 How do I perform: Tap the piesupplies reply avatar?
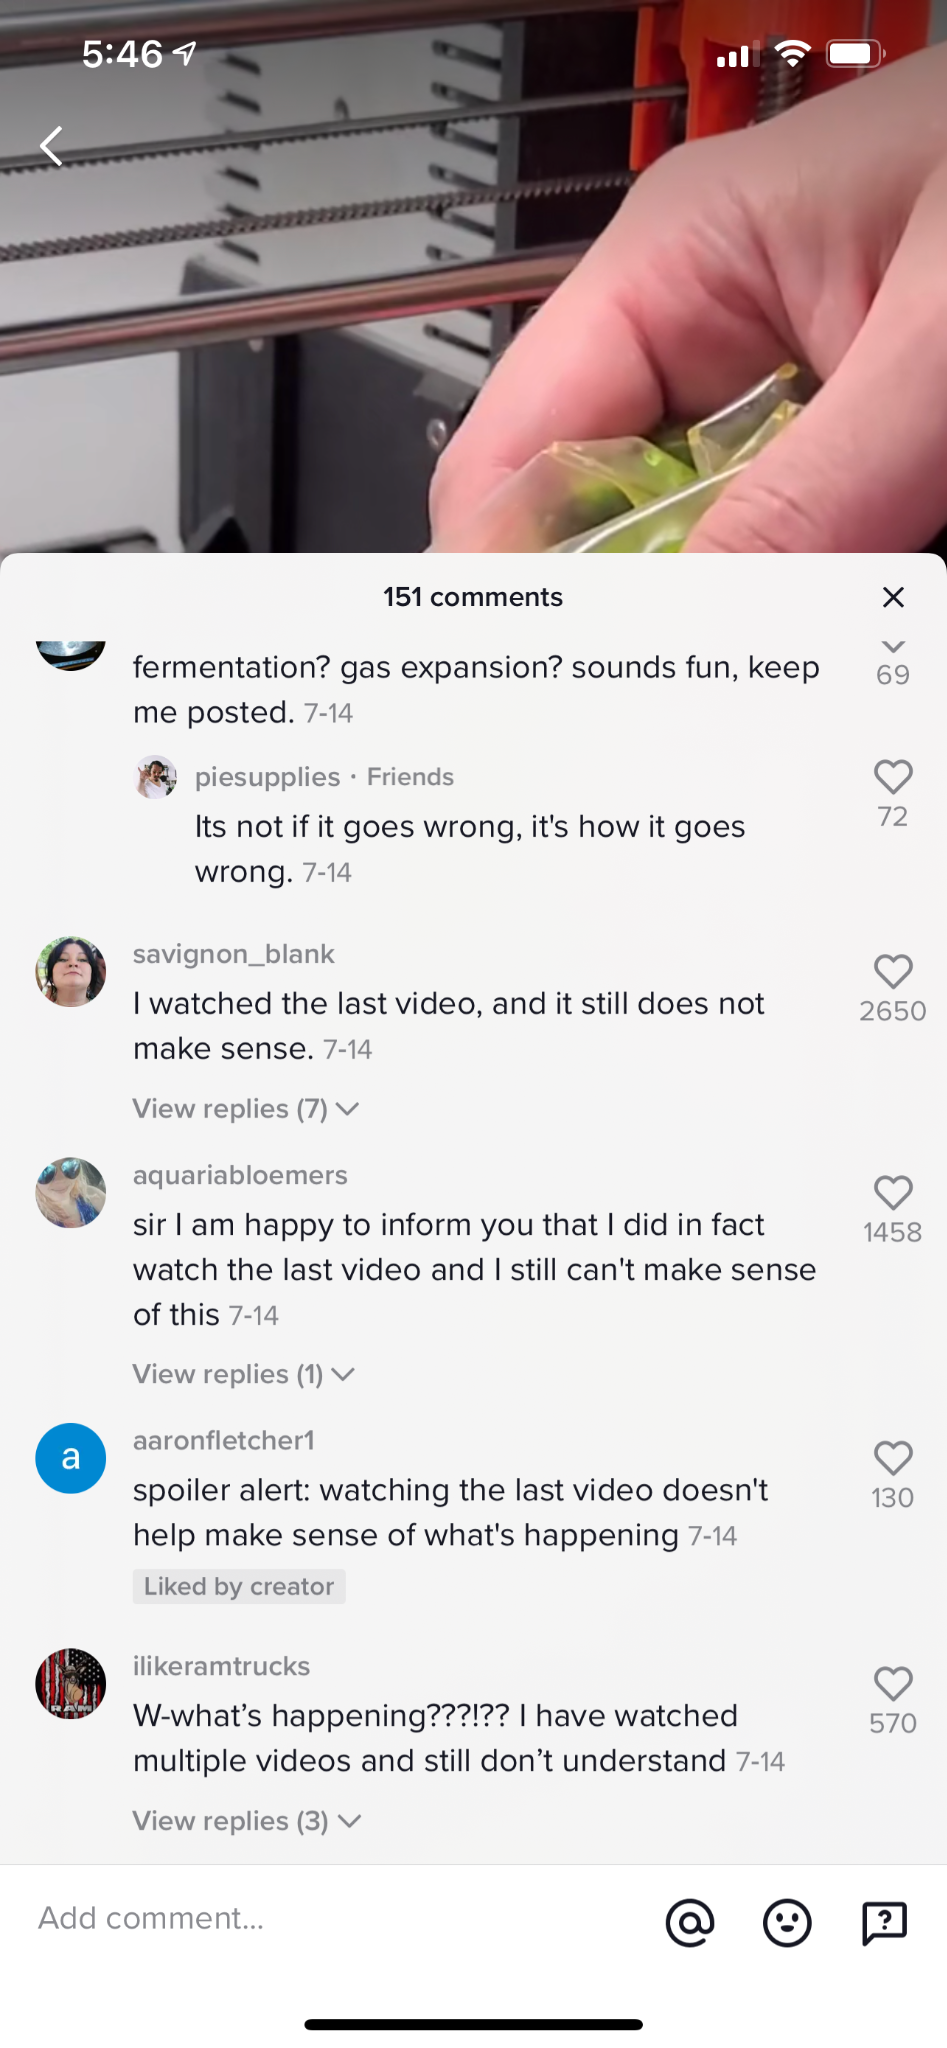pos(156,777)
